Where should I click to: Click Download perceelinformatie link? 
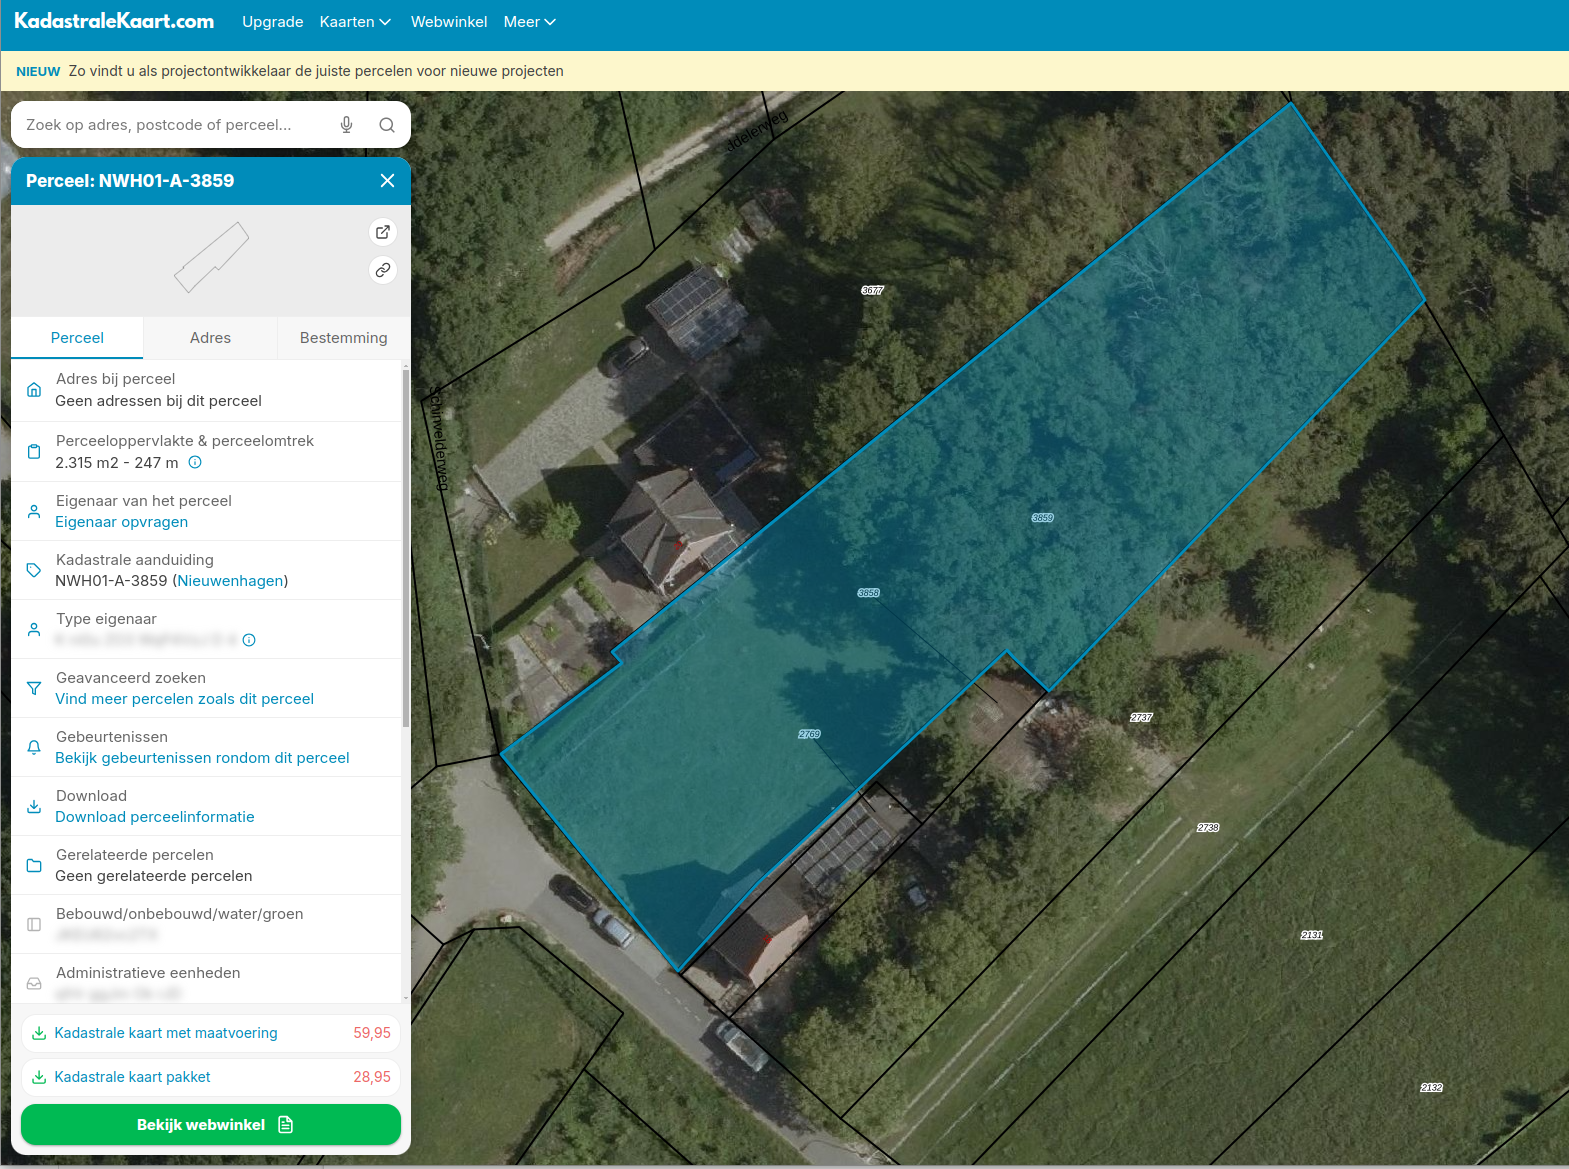[x=155, y=817]
